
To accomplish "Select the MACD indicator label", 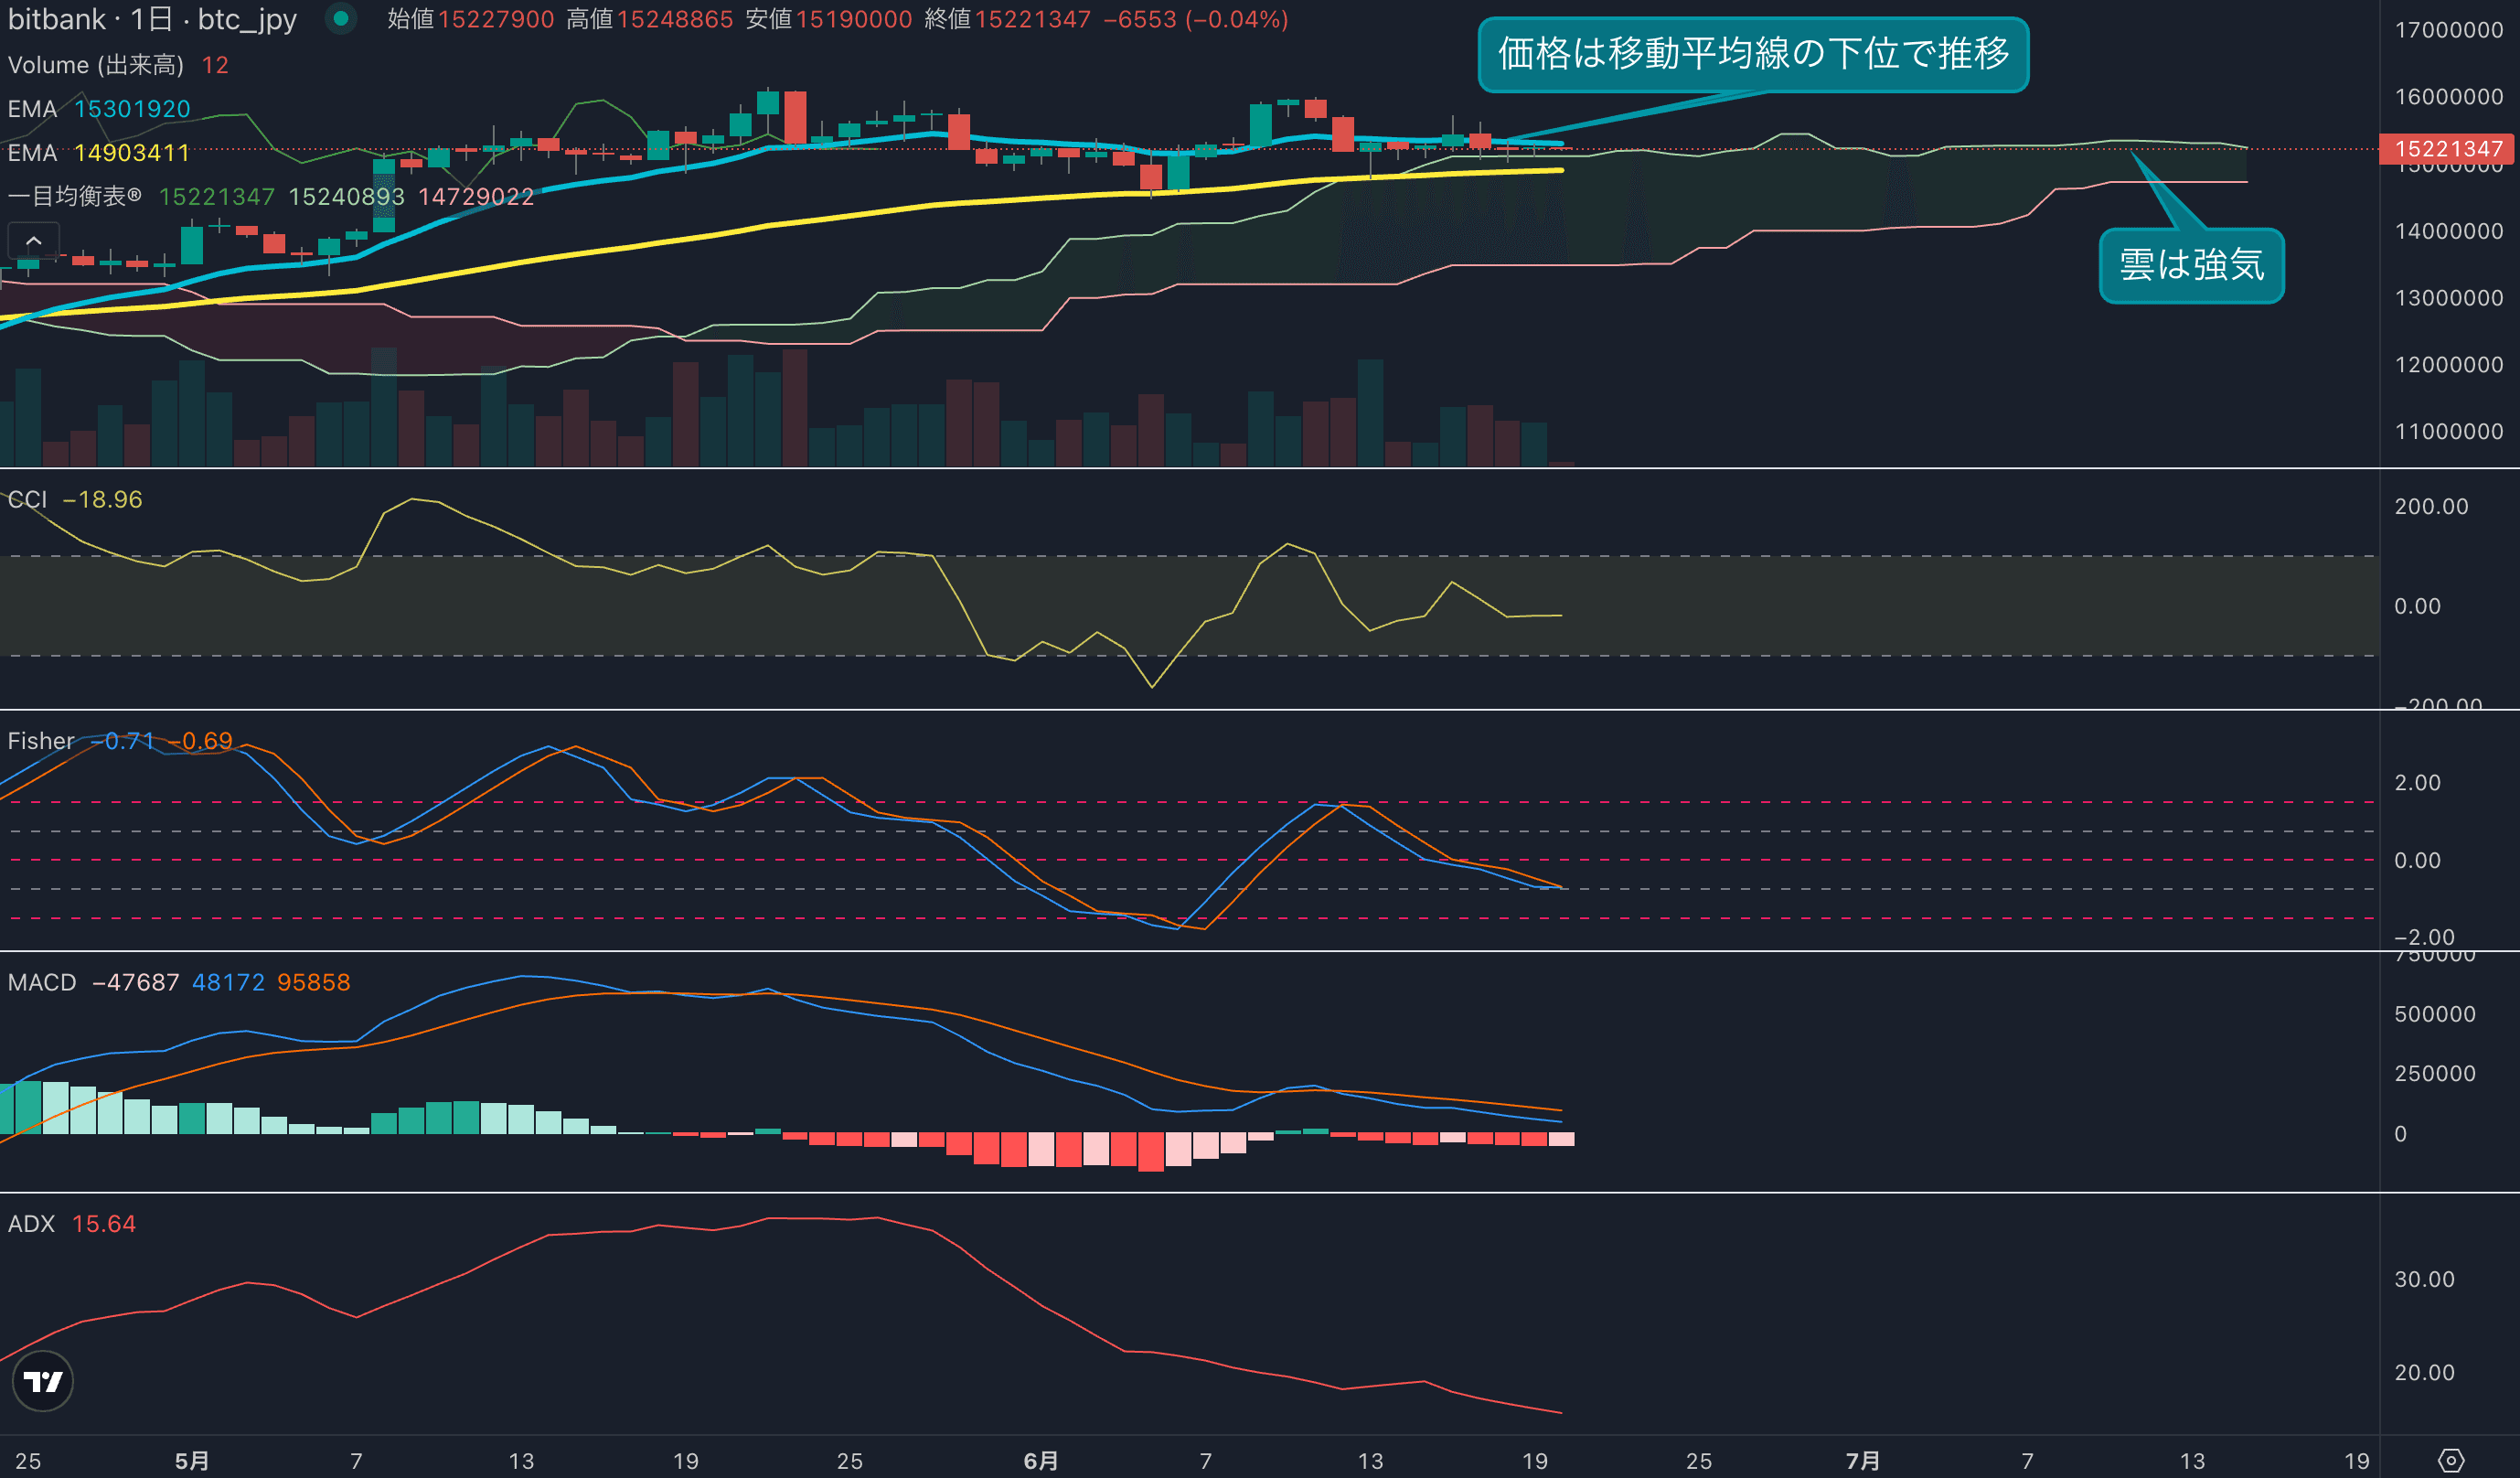I will click(42, 982).
